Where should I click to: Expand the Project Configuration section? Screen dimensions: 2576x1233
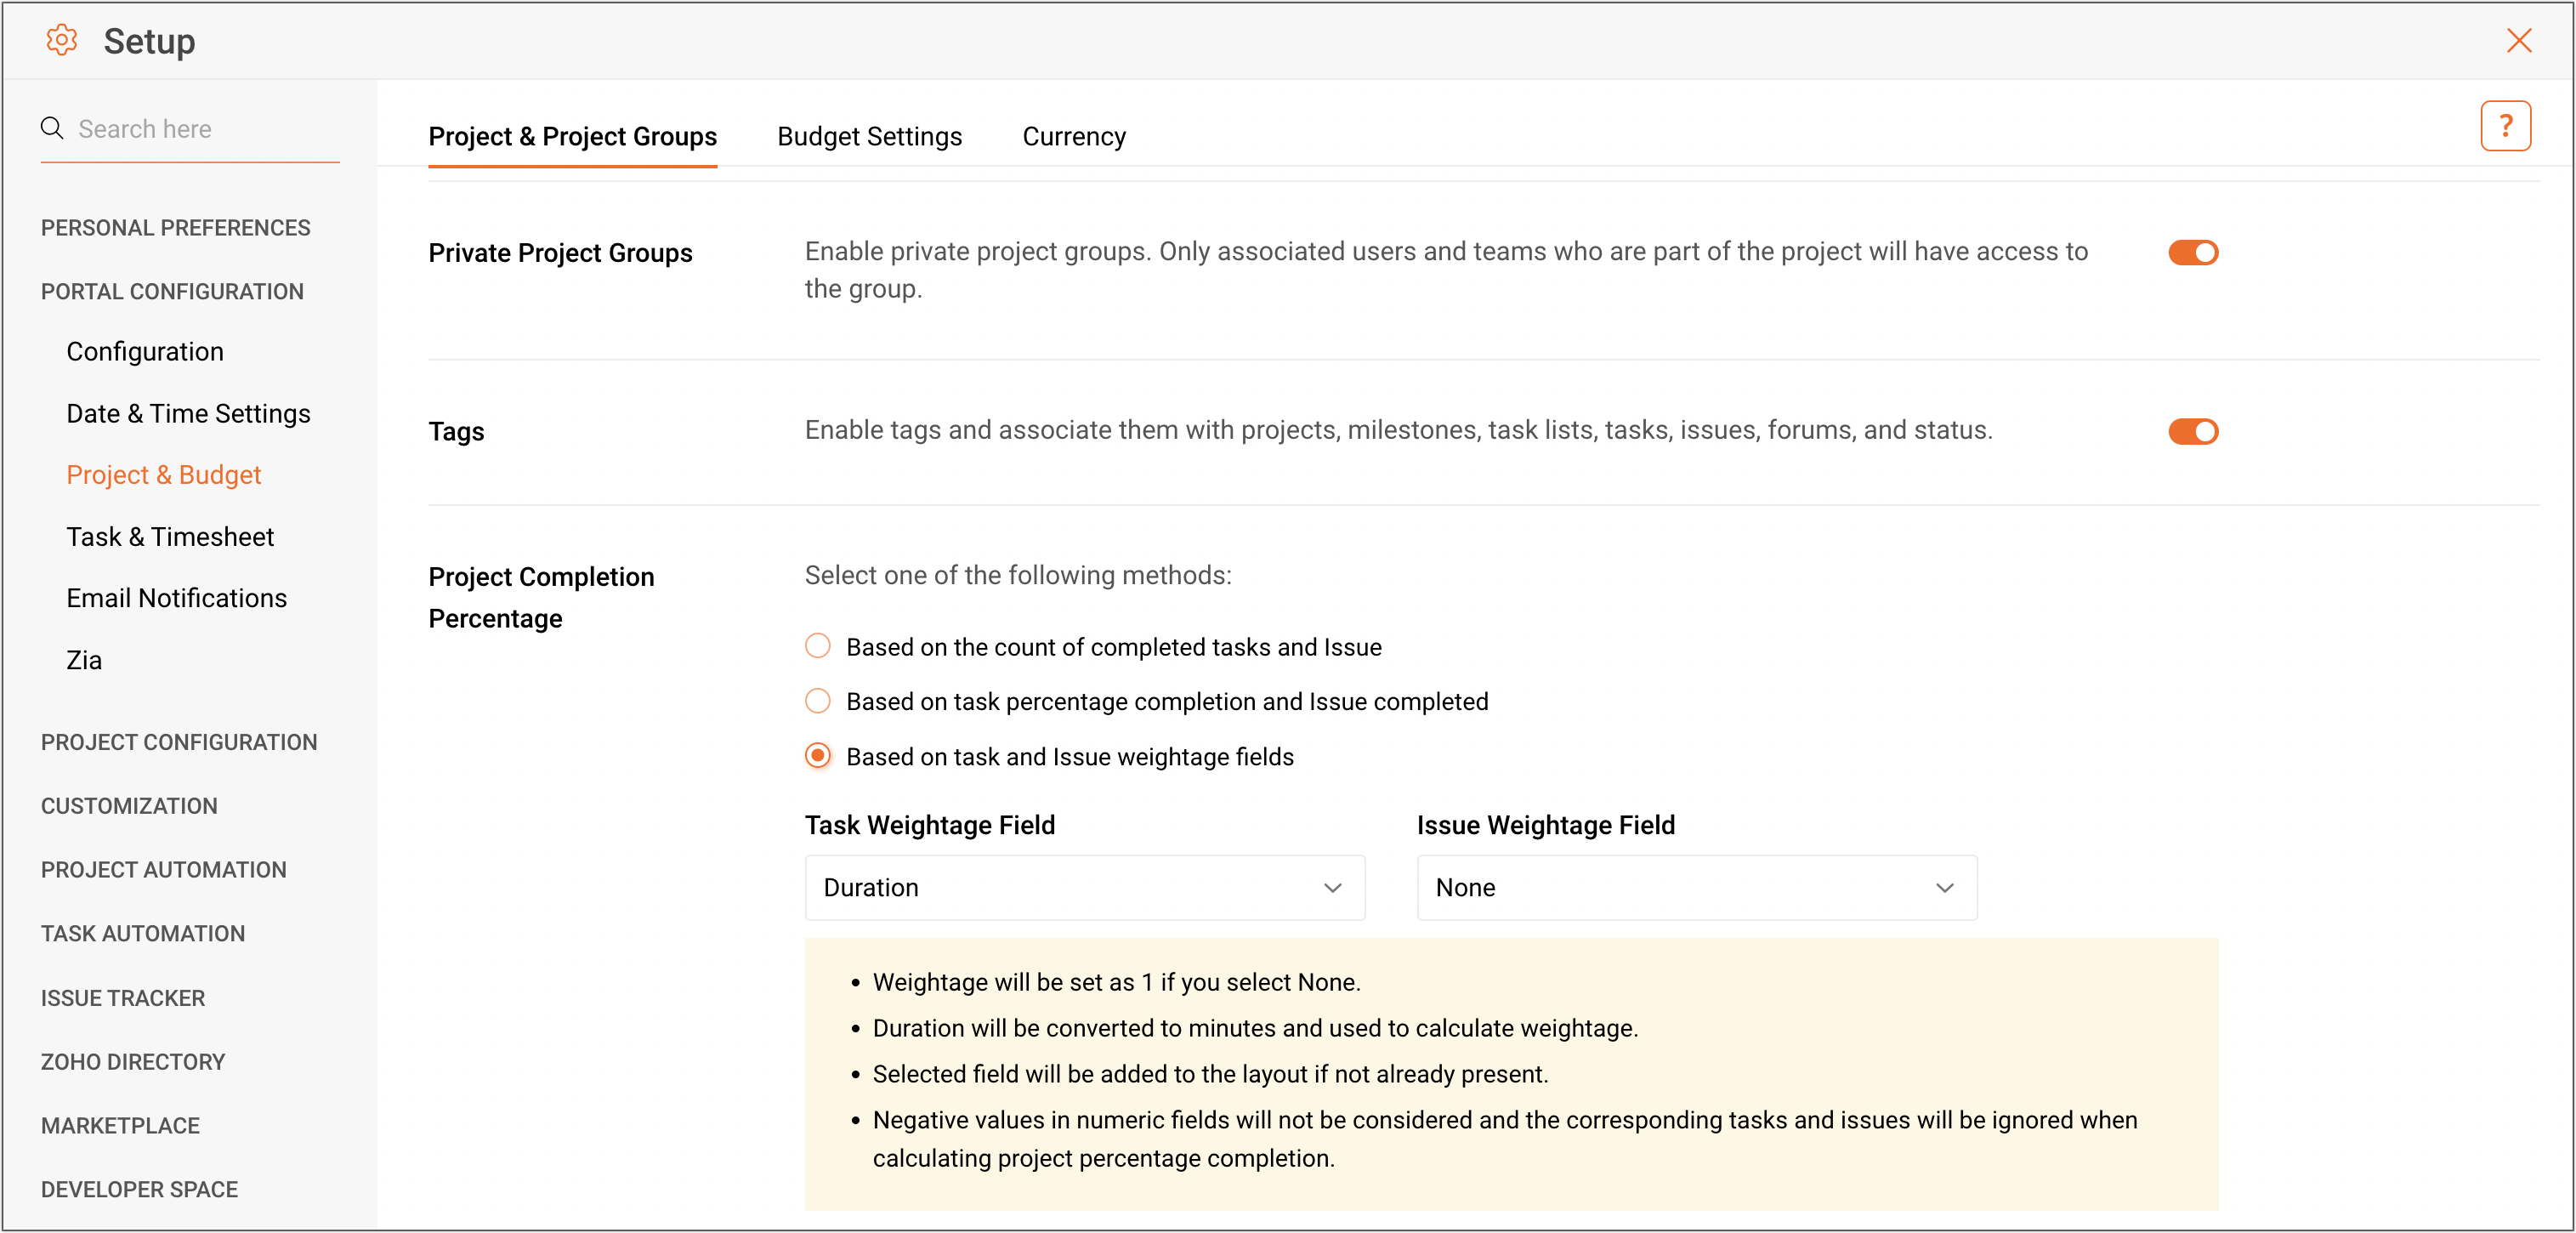[x=179, y=742]
